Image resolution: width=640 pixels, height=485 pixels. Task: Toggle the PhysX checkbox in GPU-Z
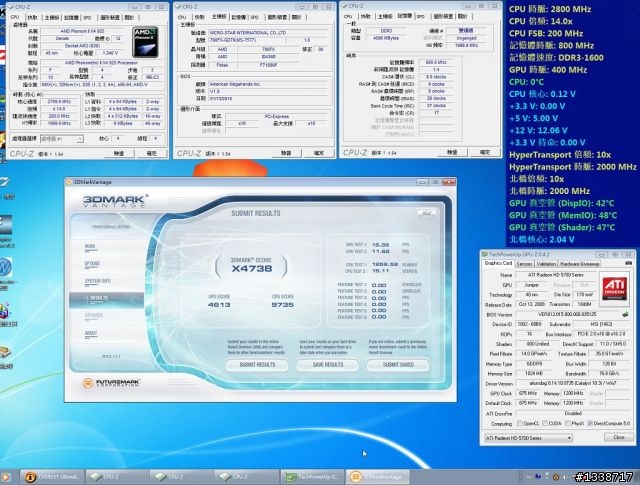click(x=568, y=424)
